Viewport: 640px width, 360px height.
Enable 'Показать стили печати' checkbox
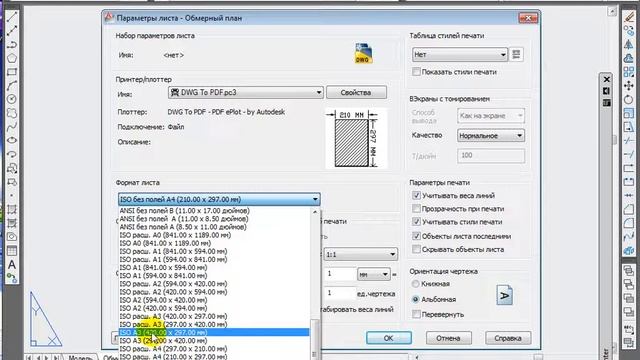point(416,72)
